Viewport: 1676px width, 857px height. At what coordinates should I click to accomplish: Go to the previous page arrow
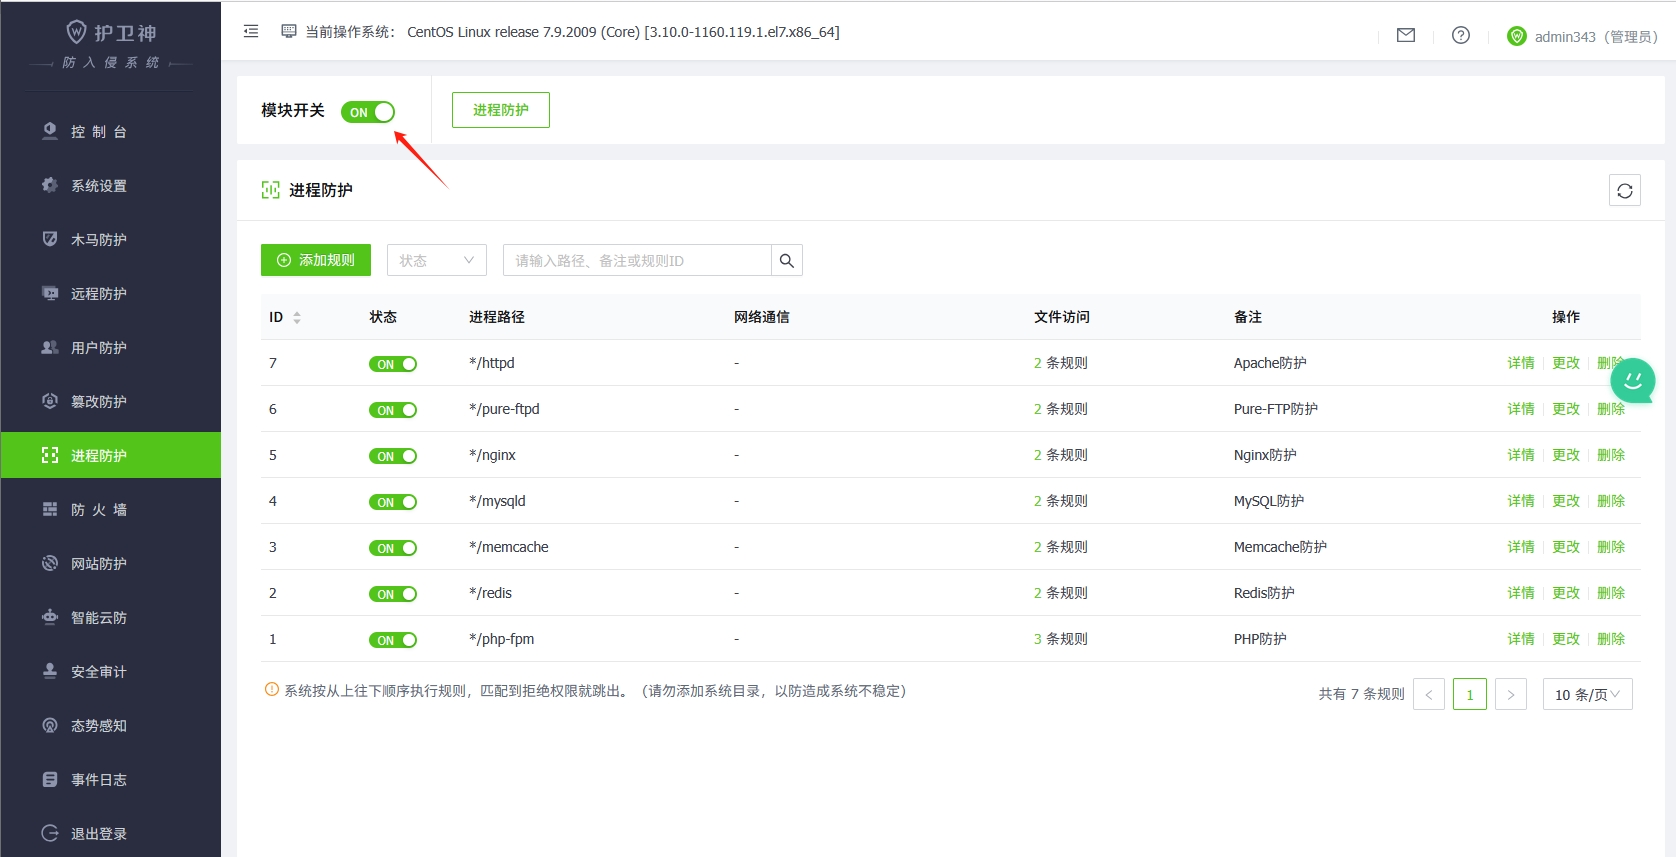point(1429,694)
